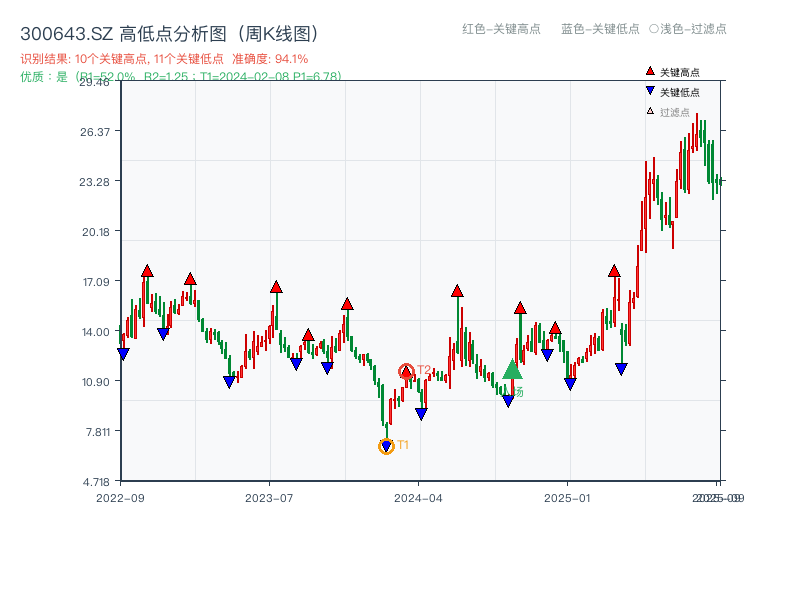Click the blue low triangle at the 2022-09 start
800x600 pixels.
tap(123, 354)
